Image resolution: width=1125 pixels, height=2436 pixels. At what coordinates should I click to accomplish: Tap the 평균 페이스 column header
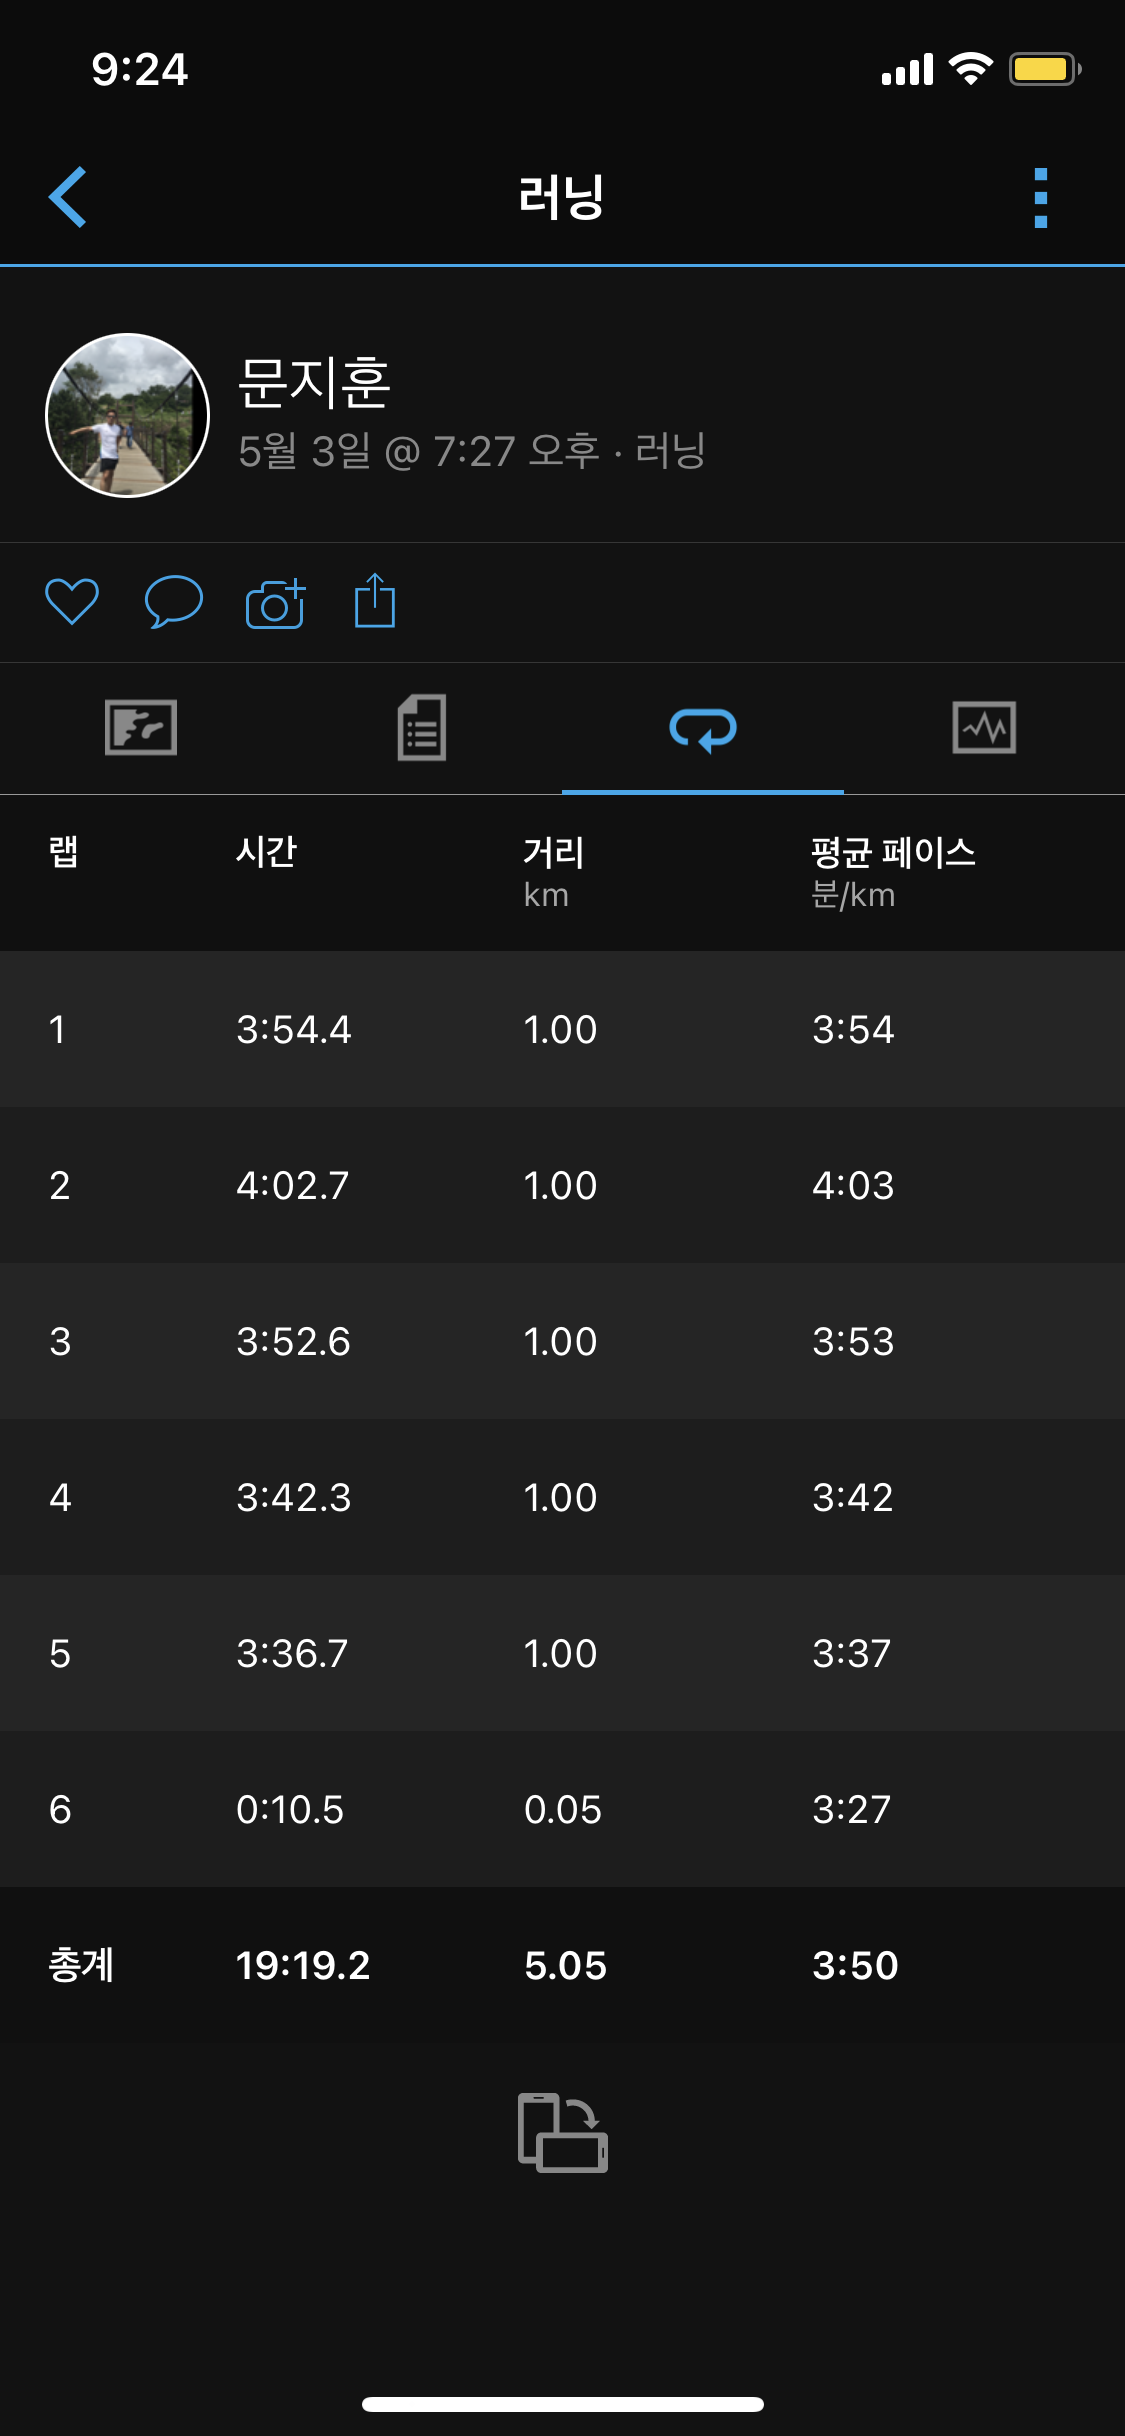893,853
